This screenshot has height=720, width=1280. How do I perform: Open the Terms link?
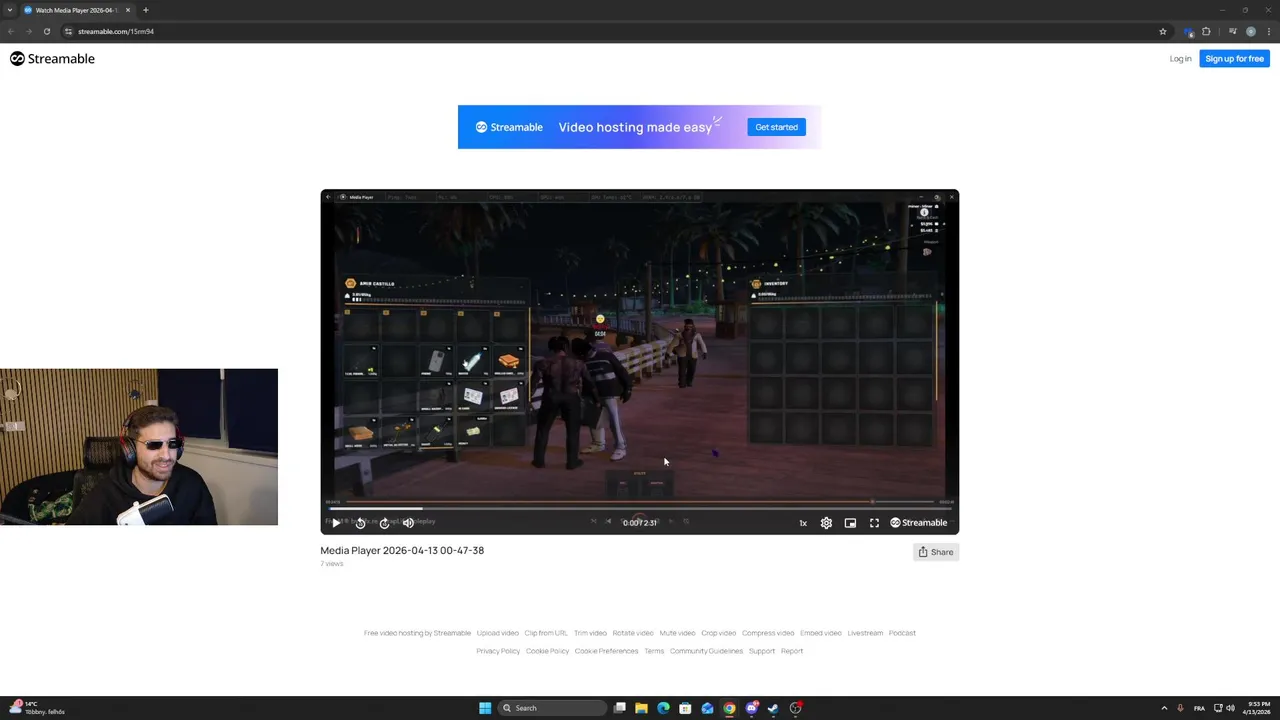(x=654, y=651)
